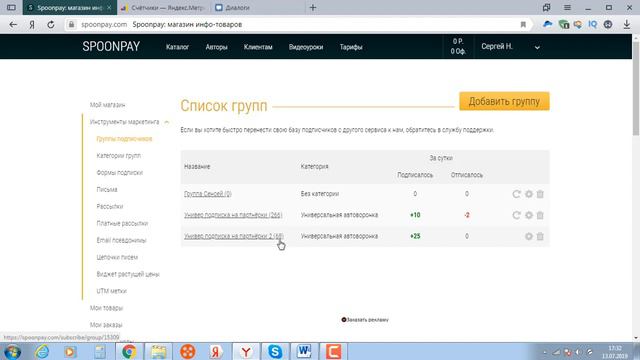Image resolution: width=640 pixels, height=360 pixels.
Task: Open the subscriber group link ending 2 (48)
Action: point(234,236)
